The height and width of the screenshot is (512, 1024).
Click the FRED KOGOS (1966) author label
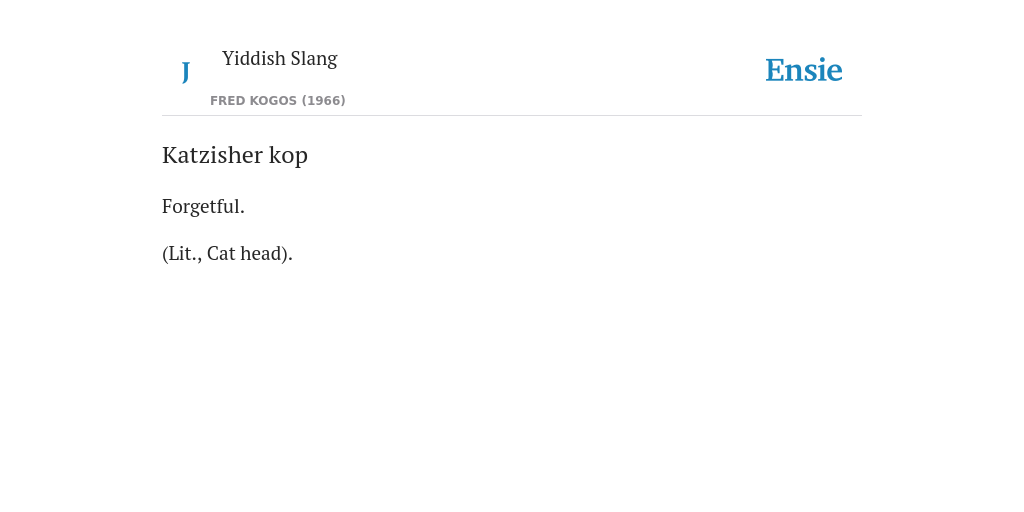pyautogui.click(x=278, y=101)
